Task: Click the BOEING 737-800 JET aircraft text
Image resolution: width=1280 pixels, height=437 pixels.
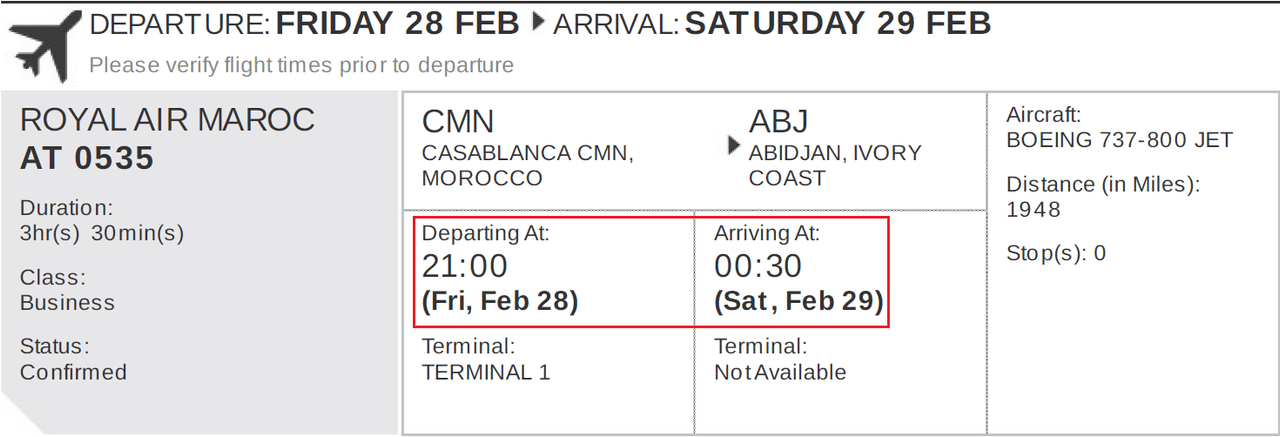Action: coord(1120,140)
